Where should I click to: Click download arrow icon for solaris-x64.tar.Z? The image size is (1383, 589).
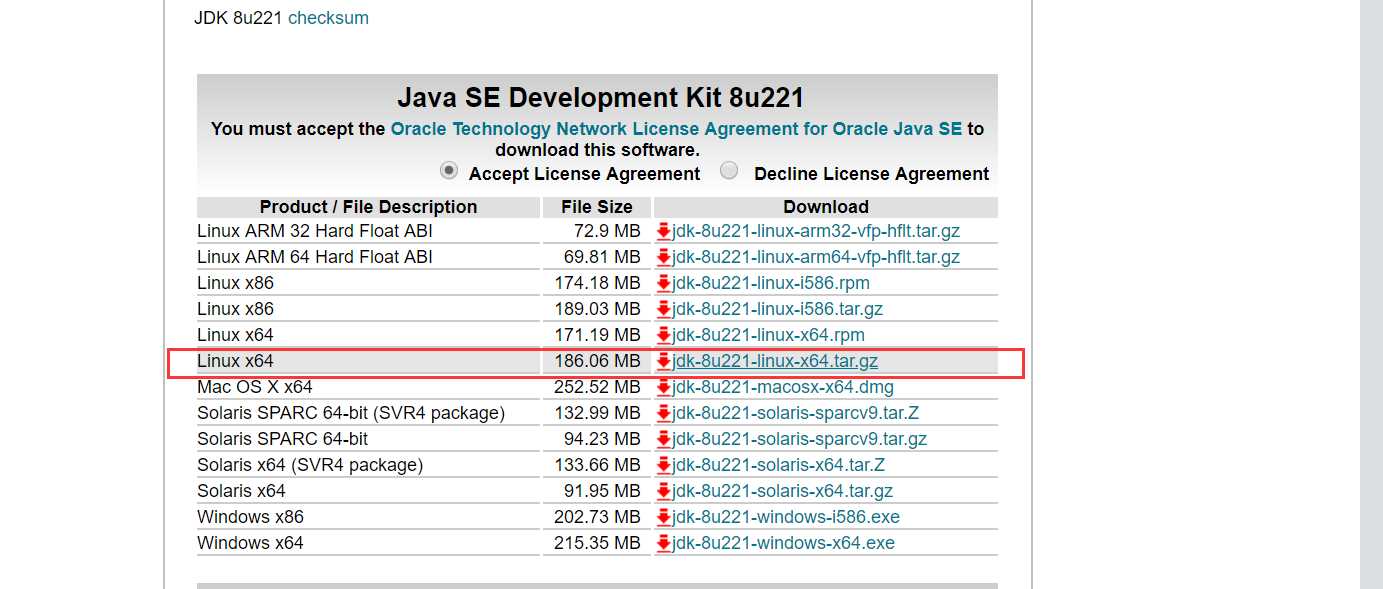(664, 466)
